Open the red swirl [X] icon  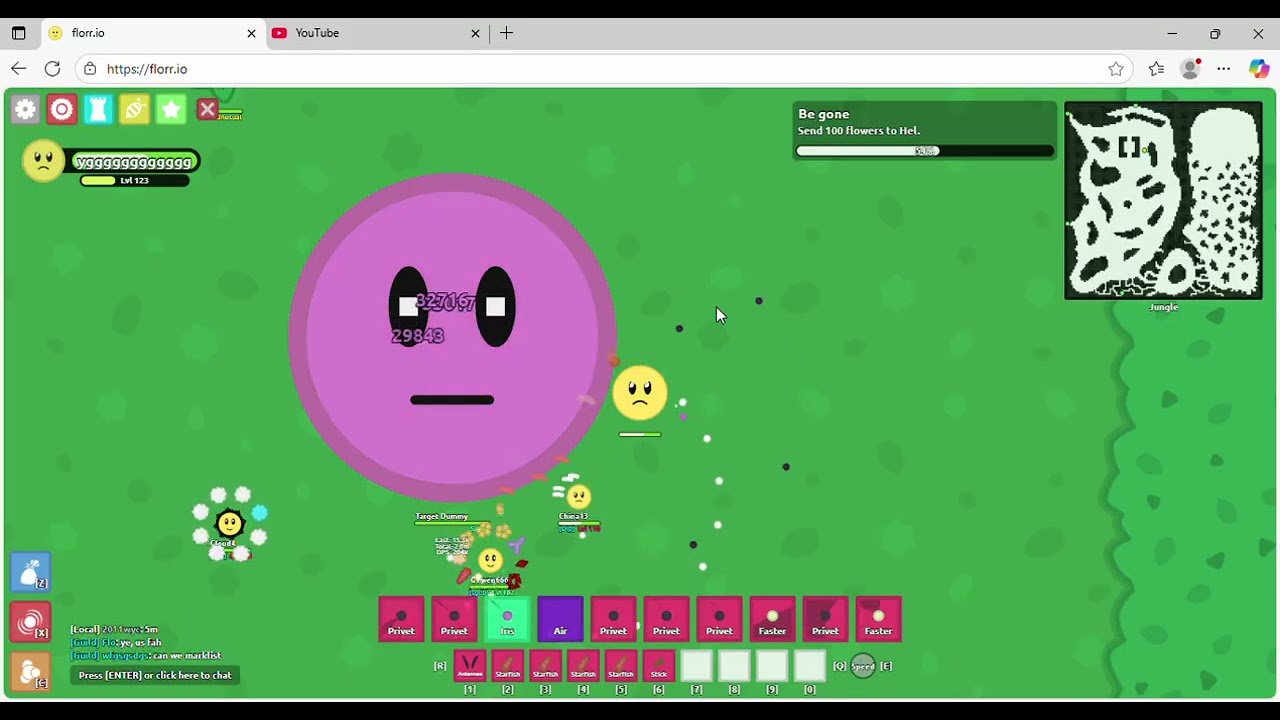(x=30, y=621)
